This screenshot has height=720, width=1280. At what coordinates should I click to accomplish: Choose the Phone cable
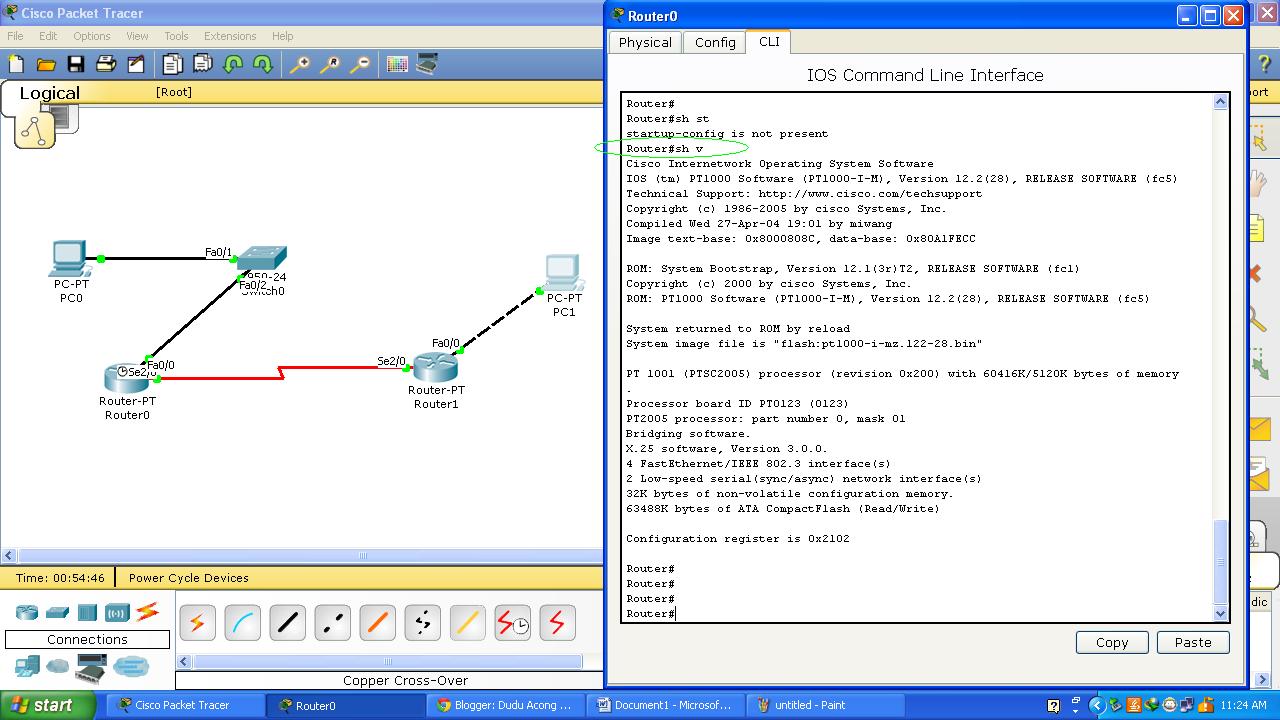(422, 623)
